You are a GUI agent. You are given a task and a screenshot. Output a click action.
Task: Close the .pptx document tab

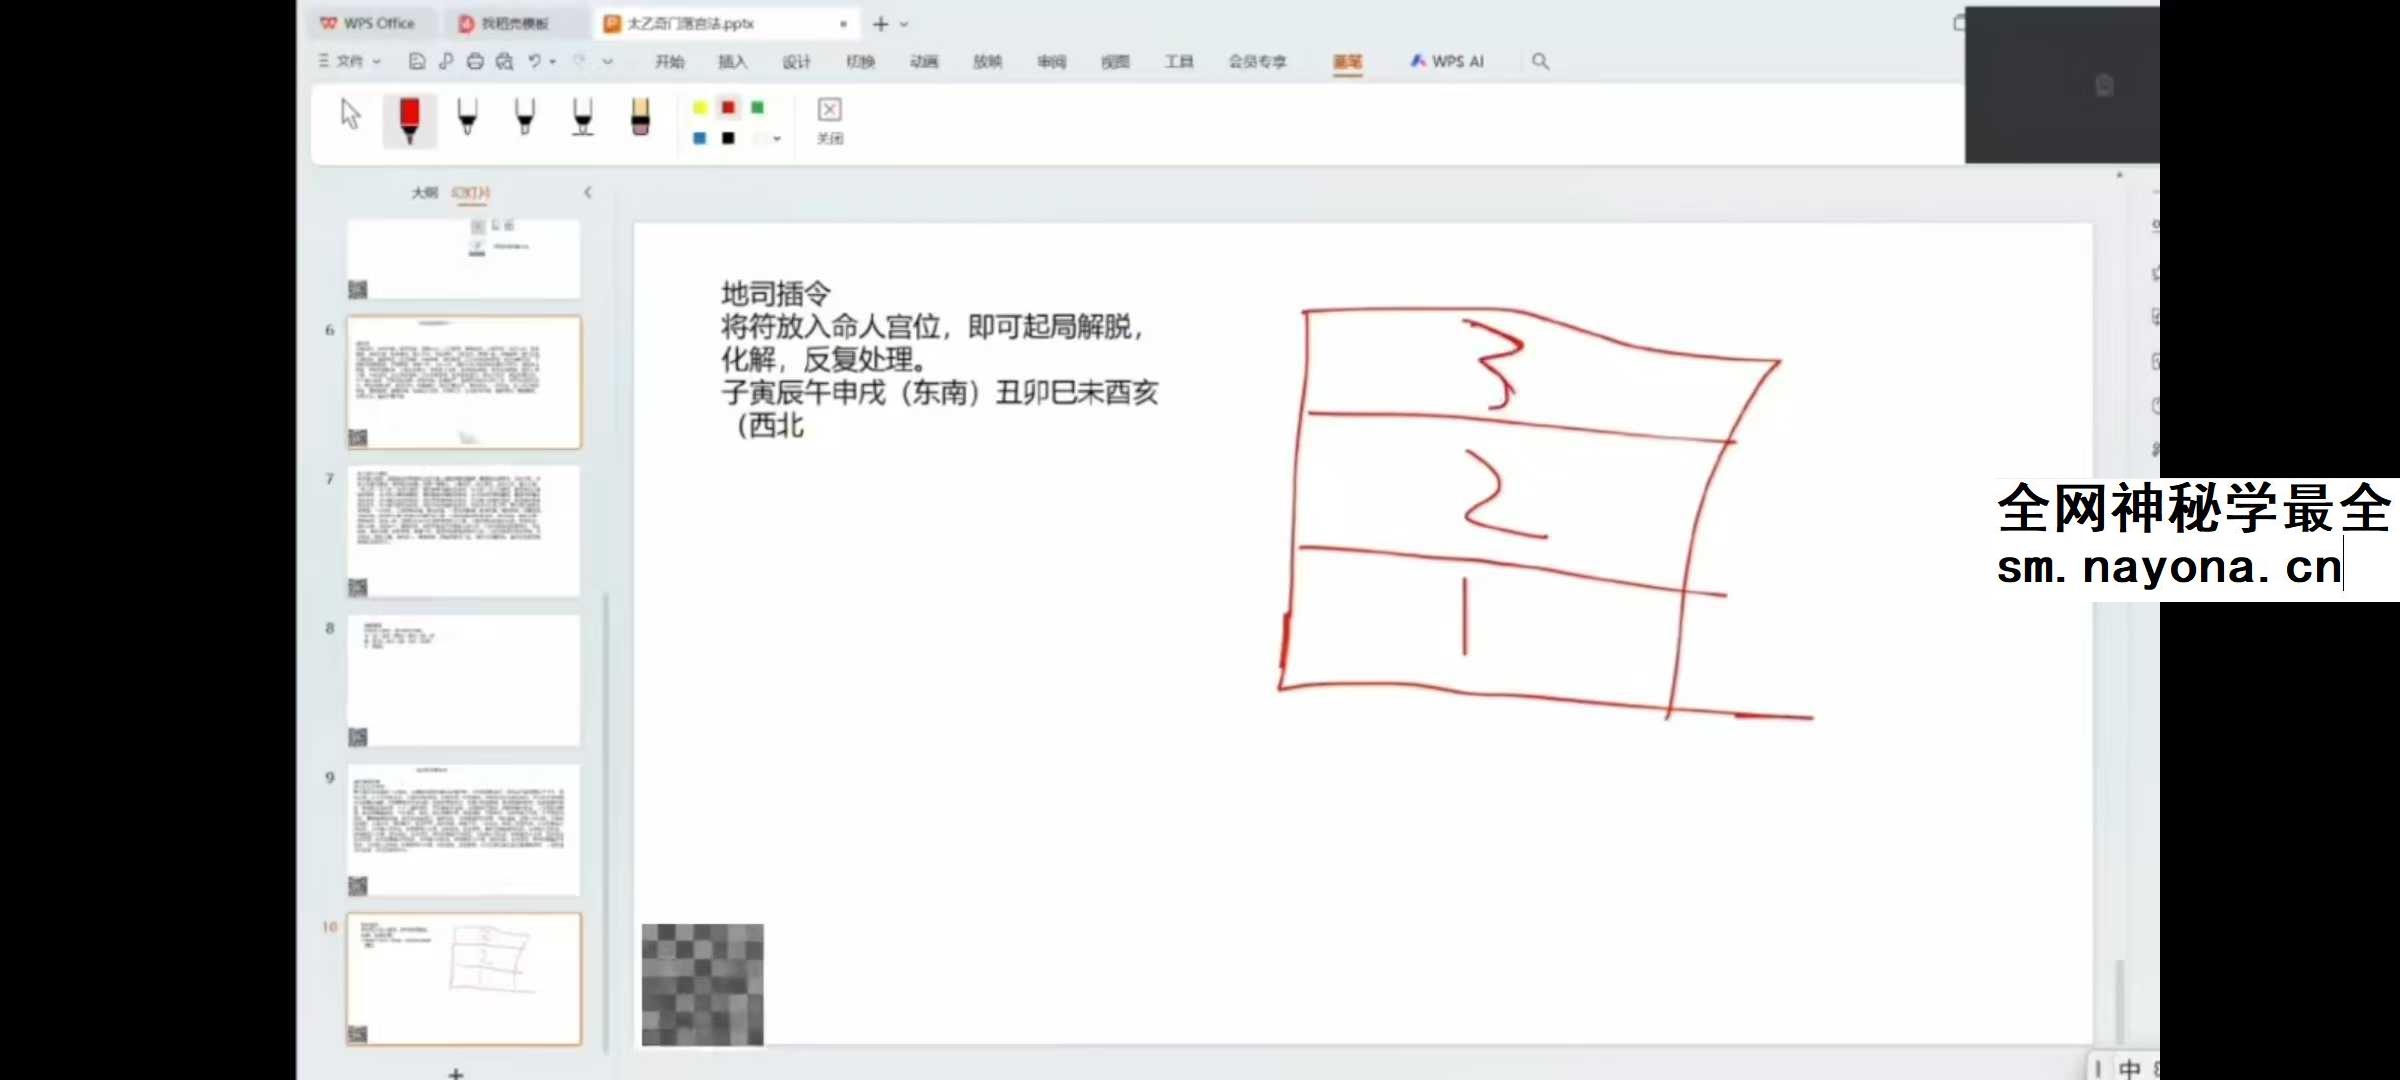pos(844,23)
